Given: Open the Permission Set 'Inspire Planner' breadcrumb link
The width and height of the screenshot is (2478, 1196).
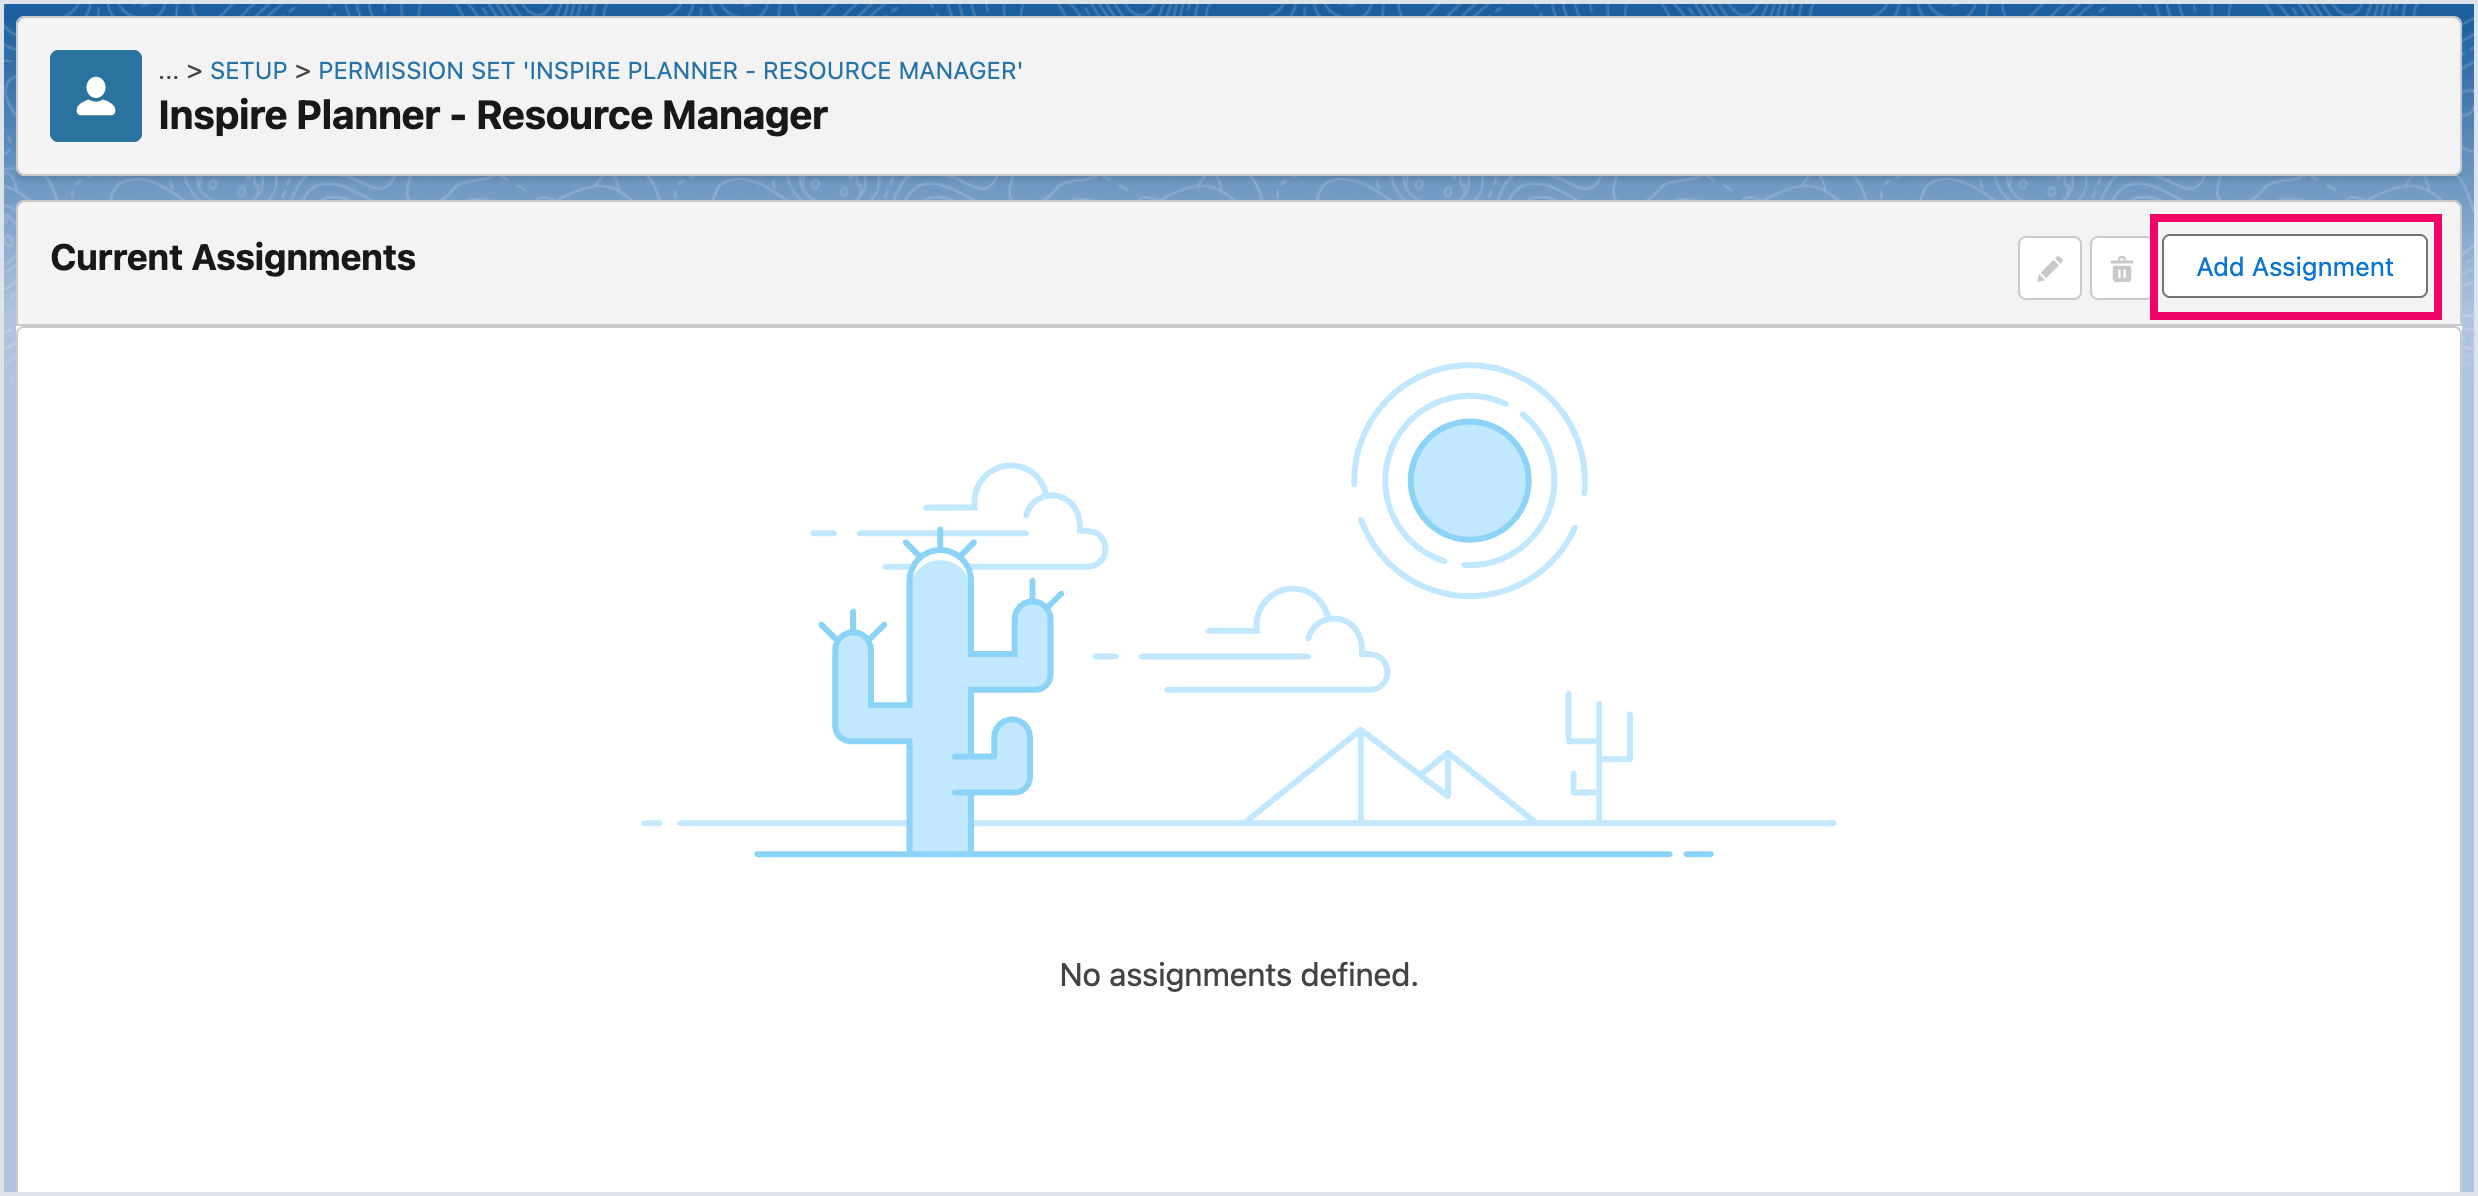Looking at the screenshot, I should [669, 71].
